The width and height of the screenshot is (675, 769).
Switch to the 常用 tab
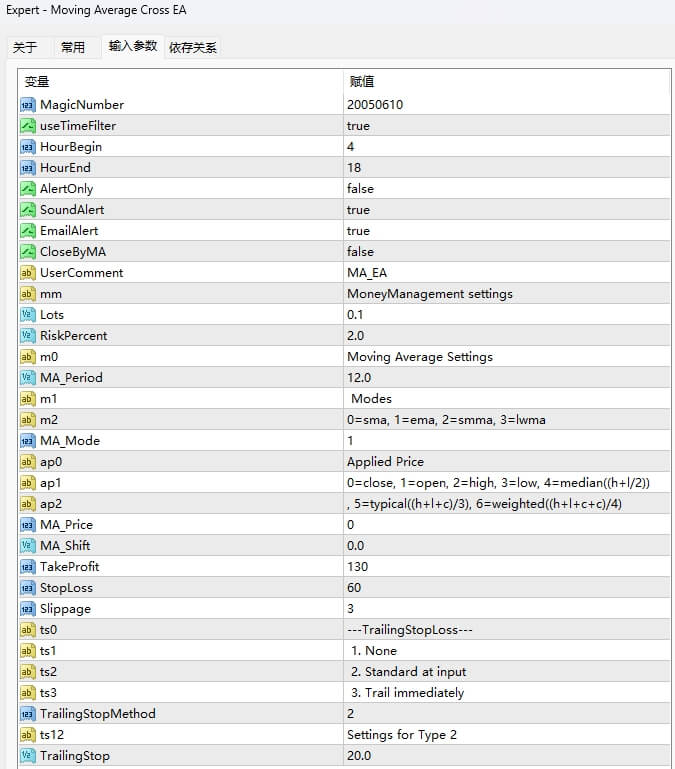(x=73, y=47)
